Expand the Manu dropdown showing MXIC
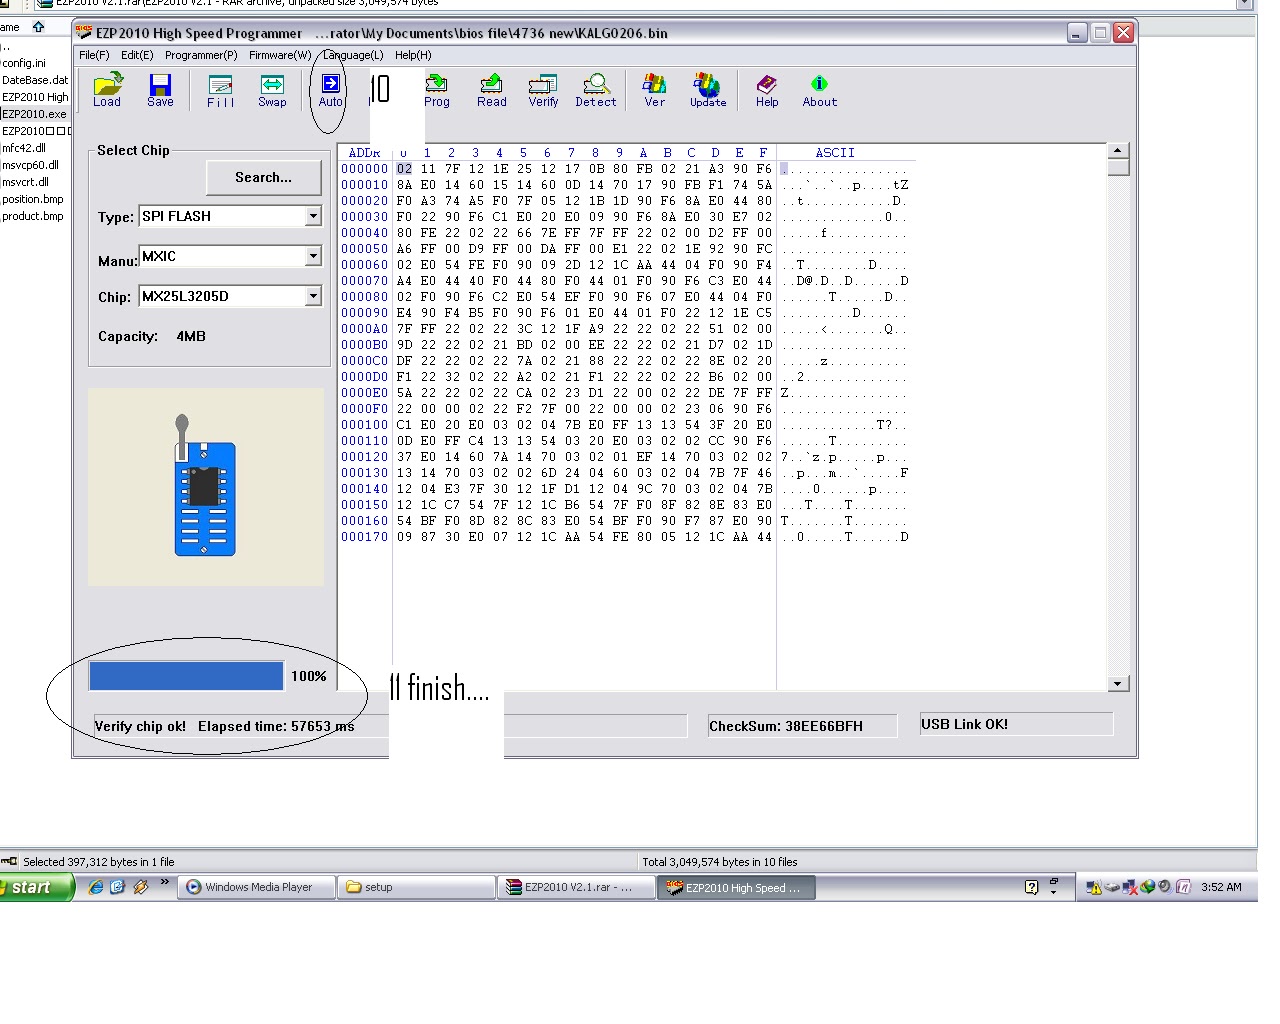Viewport: 1280px width, 1024px height. pyautogui.click(x=313, y=256)
